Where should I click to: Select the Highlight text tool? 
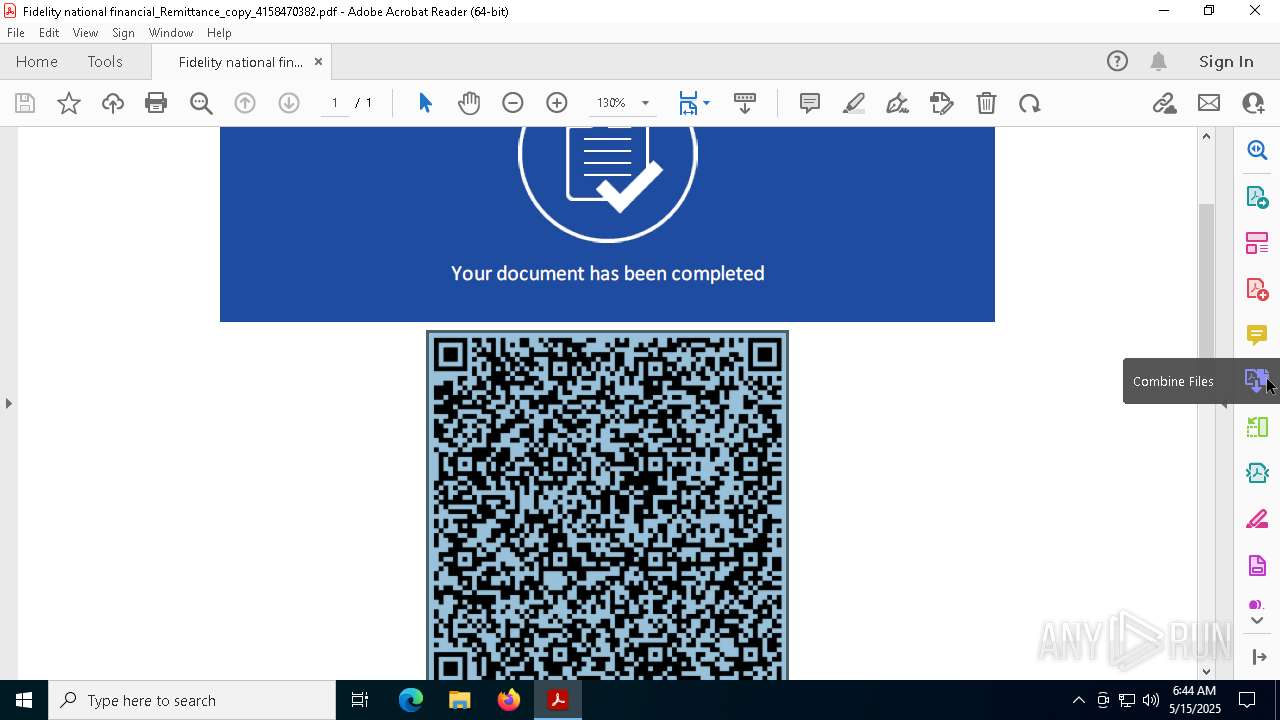(x=854, y=103)
